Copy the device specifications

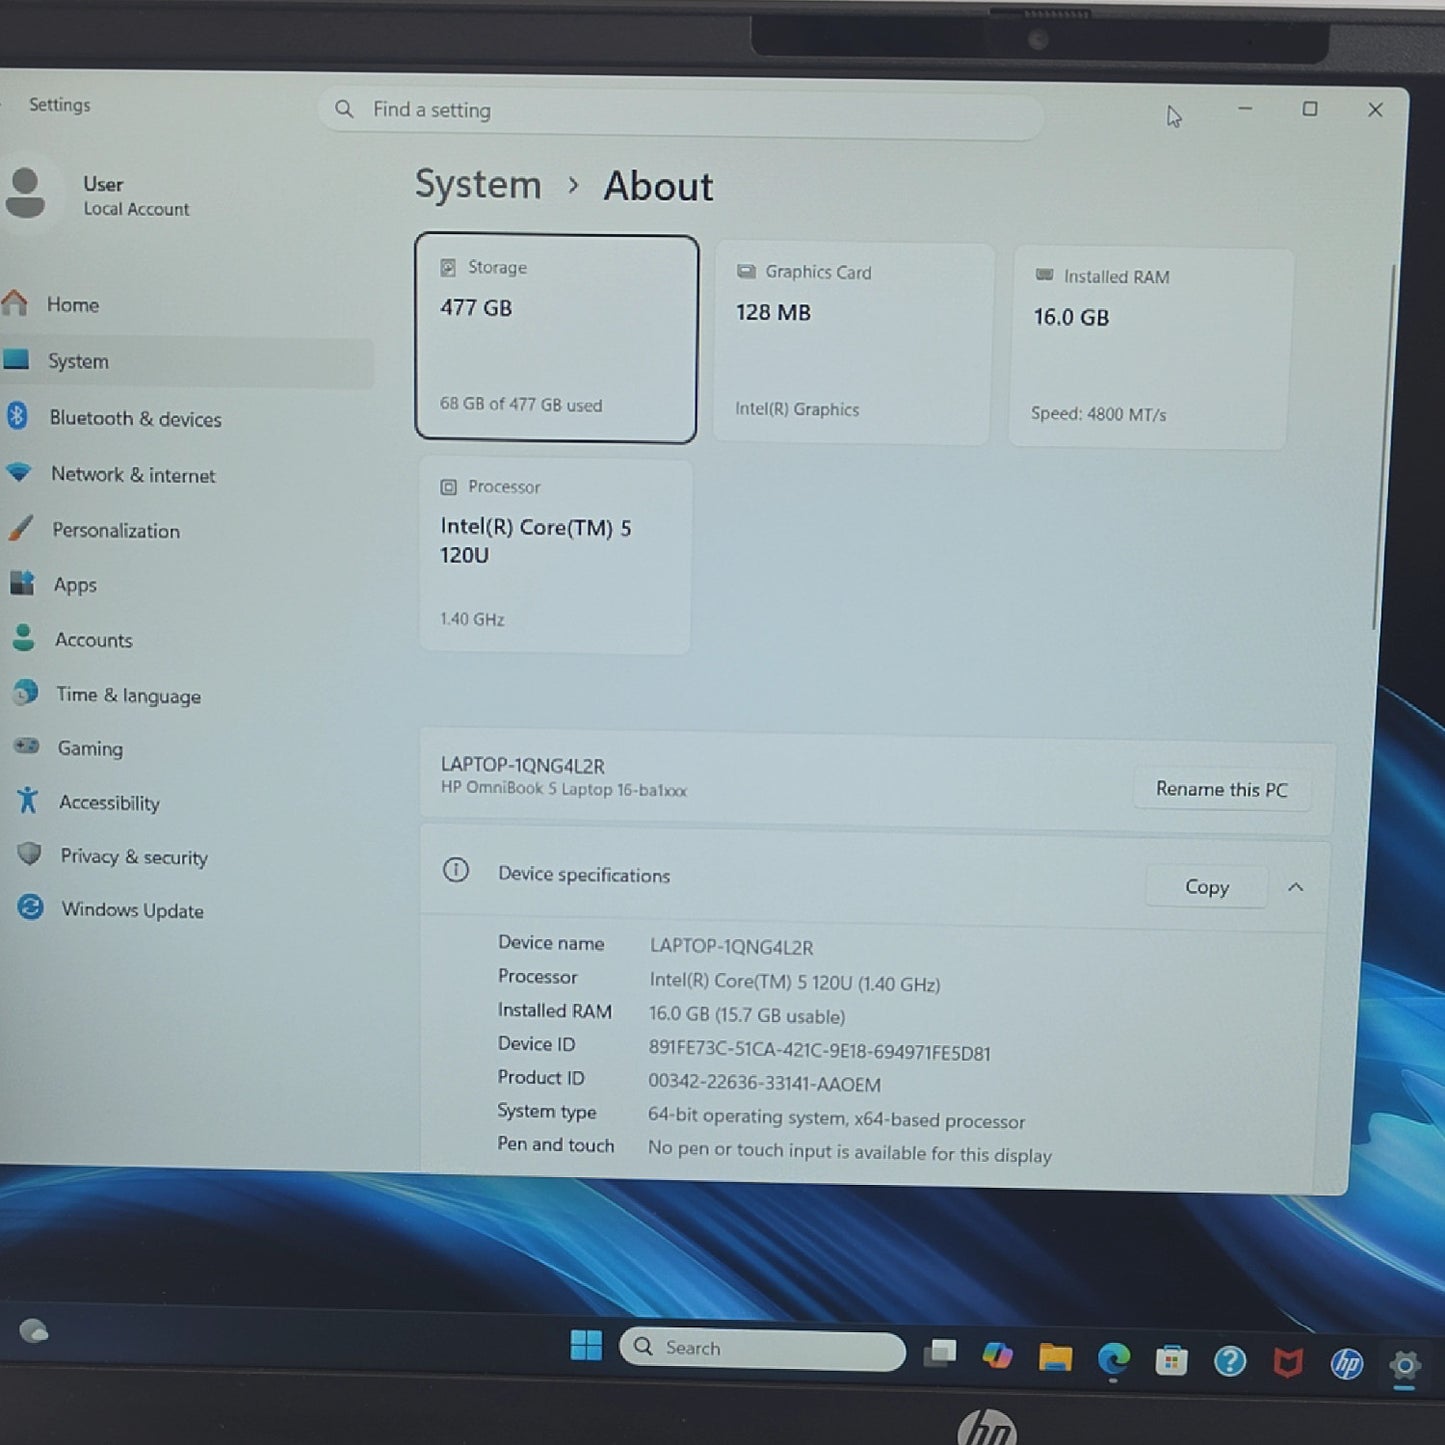click(1206, 887)
